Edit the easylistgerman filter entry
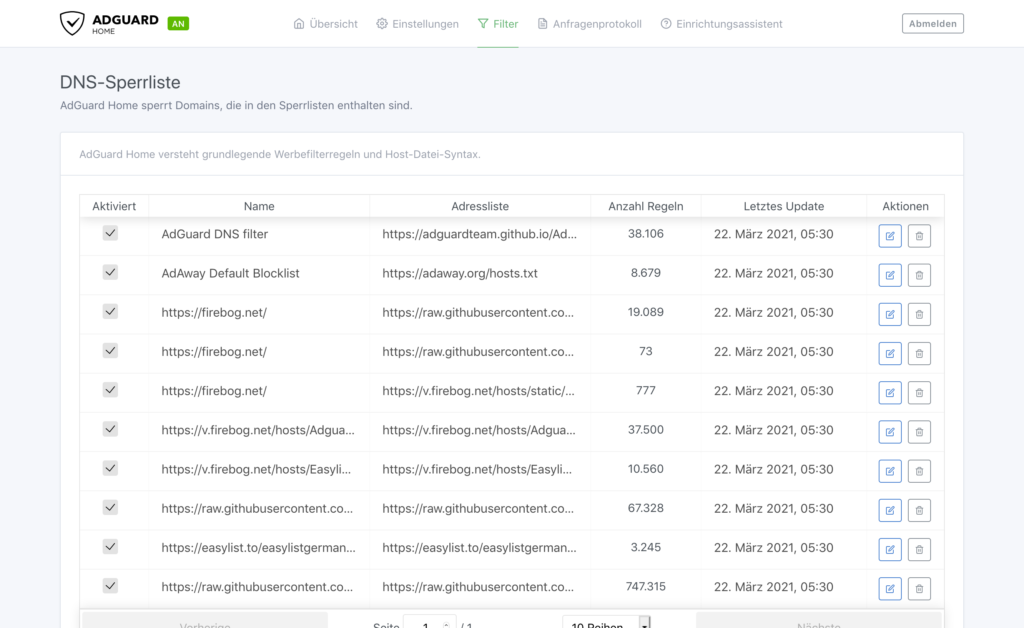The height and width of the screenshot is (628, 1024). (x=890, y=549)
